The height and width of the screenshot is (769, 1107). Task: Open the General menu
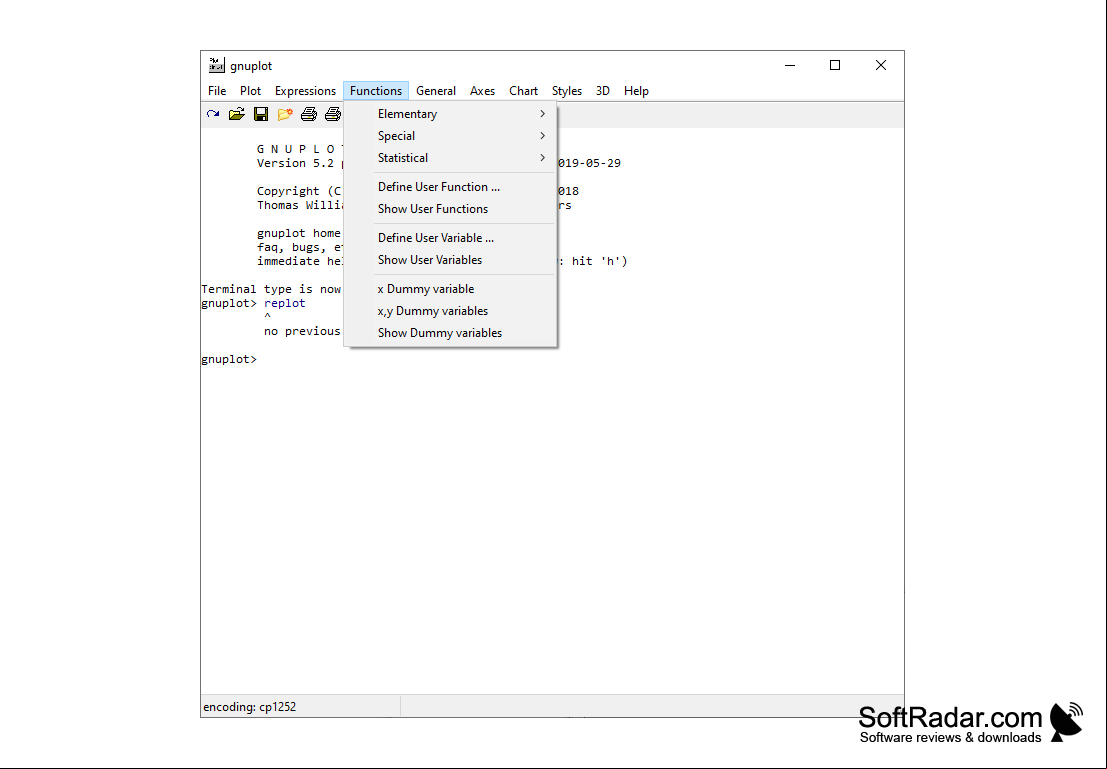click(436, 91)
